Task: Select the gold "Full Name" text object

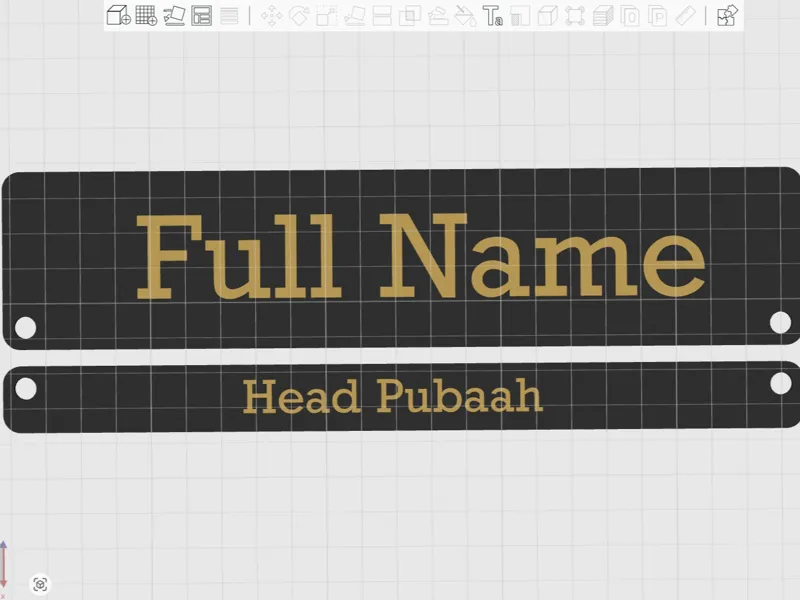Action: coord(421,256)
